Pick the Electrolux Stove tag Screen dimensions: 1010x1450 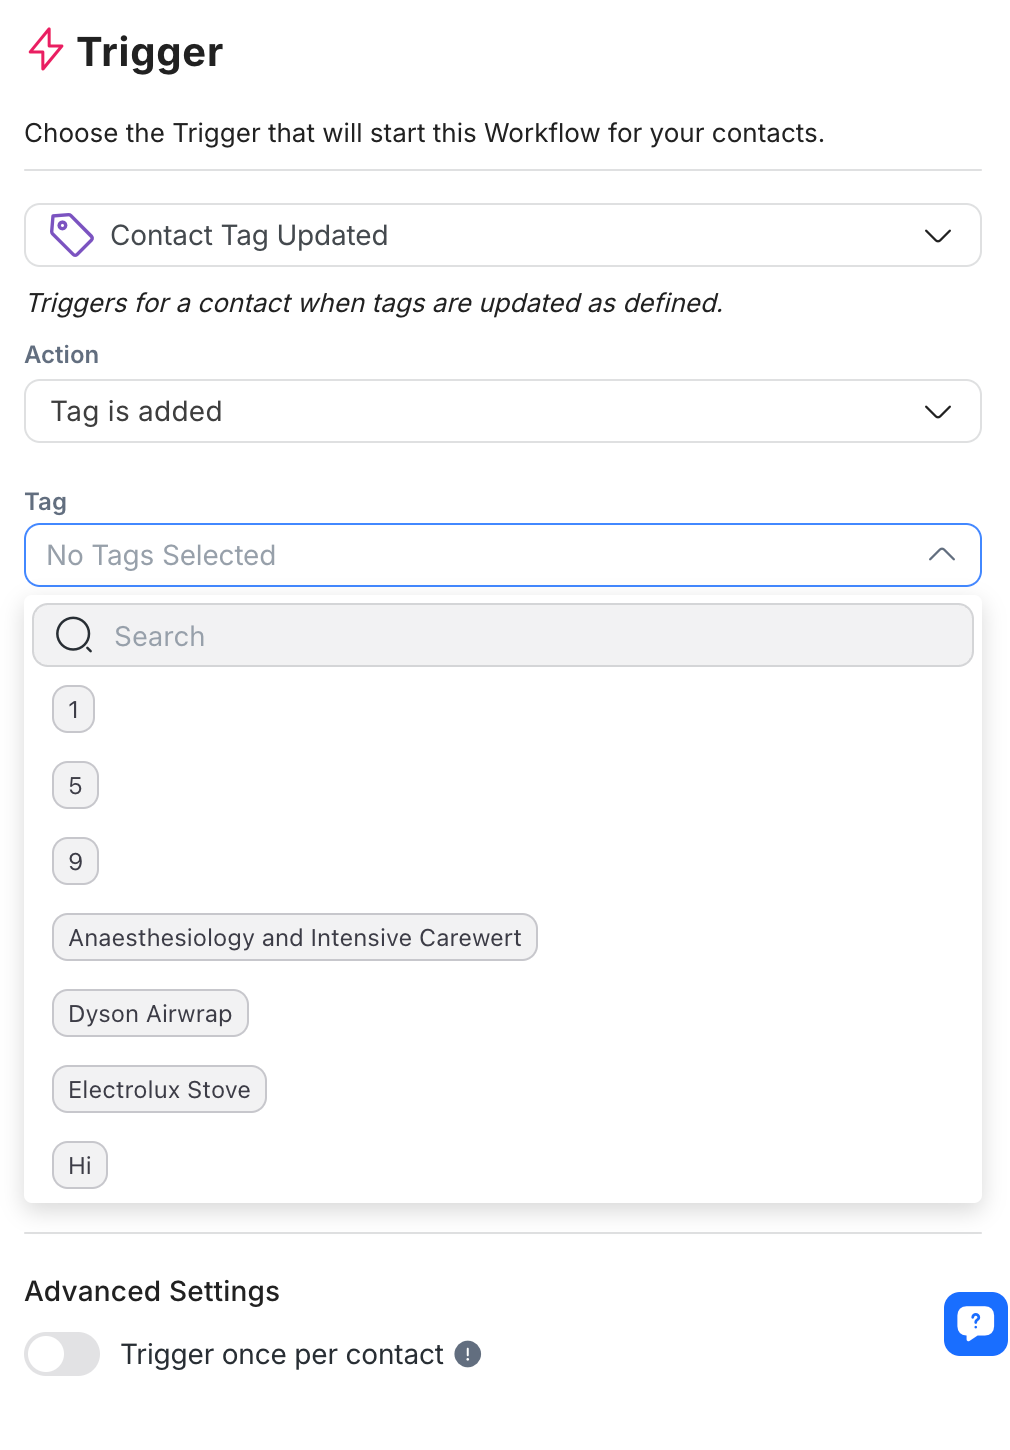[x=159, y=1090]
